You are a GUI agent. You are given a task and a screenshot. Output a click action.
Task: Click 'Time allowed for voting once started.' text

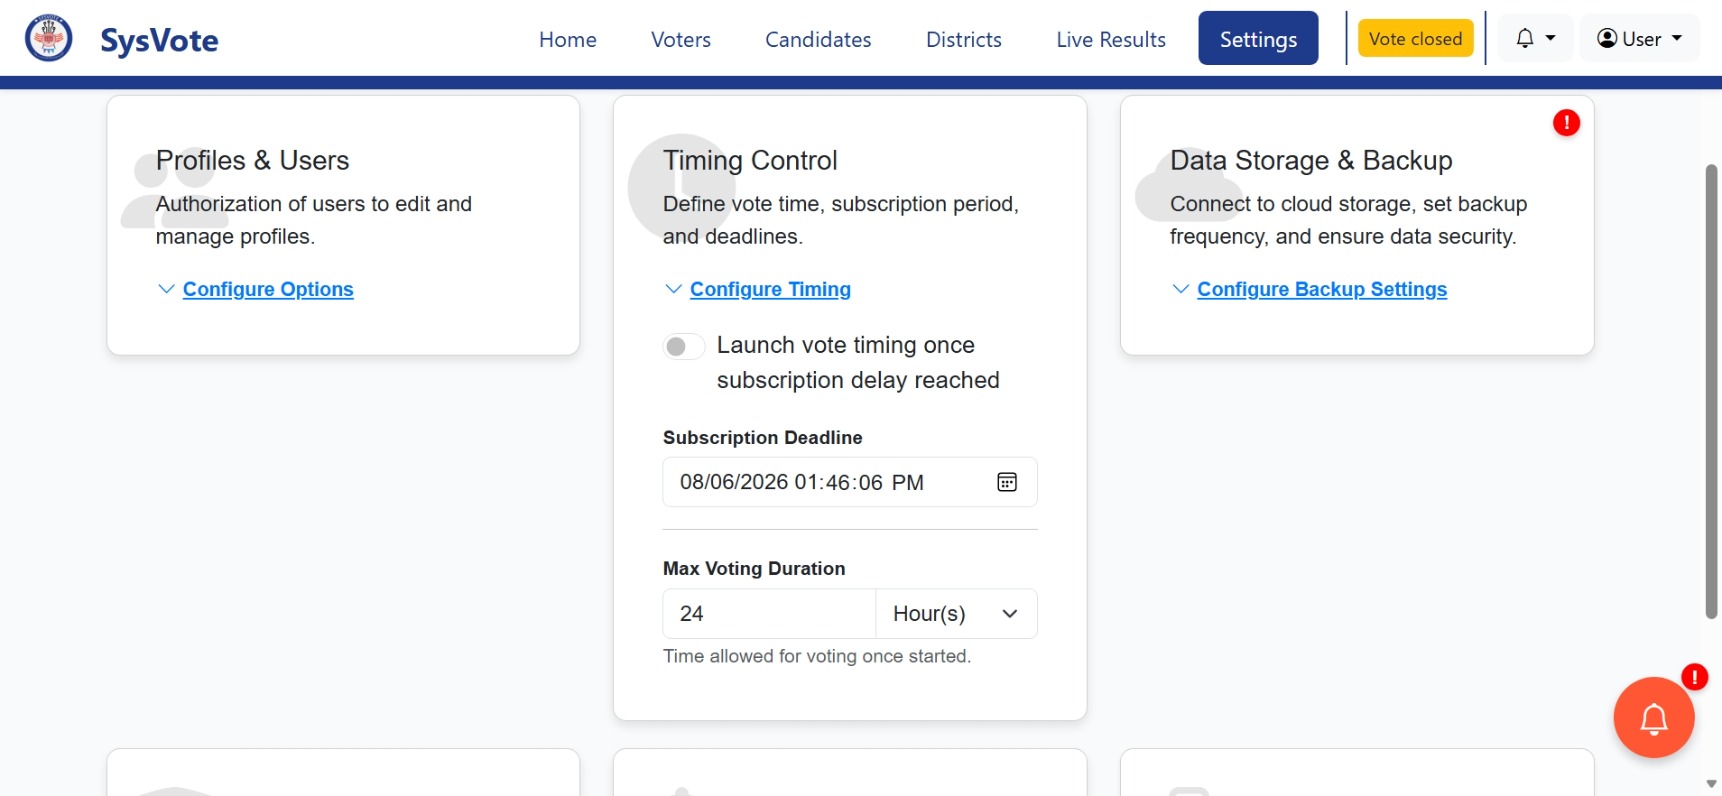pyautogui.click(x=817, y=657)
